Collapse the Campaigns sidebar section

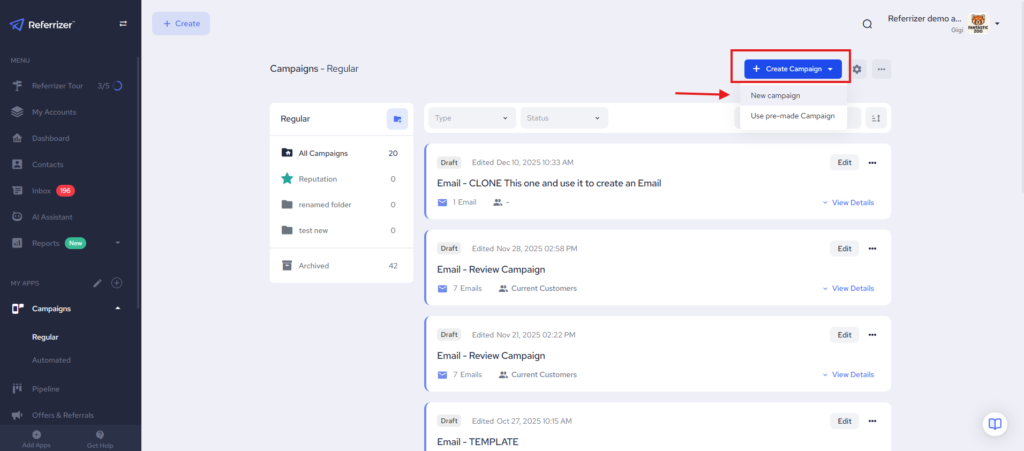click(118, 308)
